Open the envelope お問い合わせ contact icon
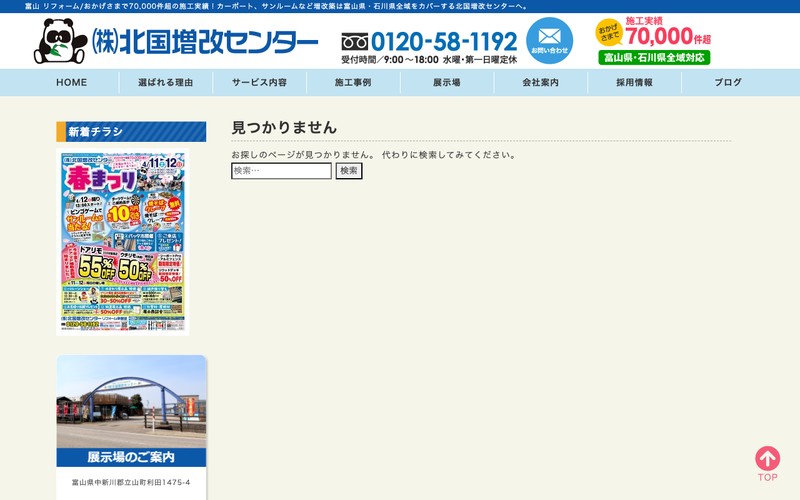 549,40
